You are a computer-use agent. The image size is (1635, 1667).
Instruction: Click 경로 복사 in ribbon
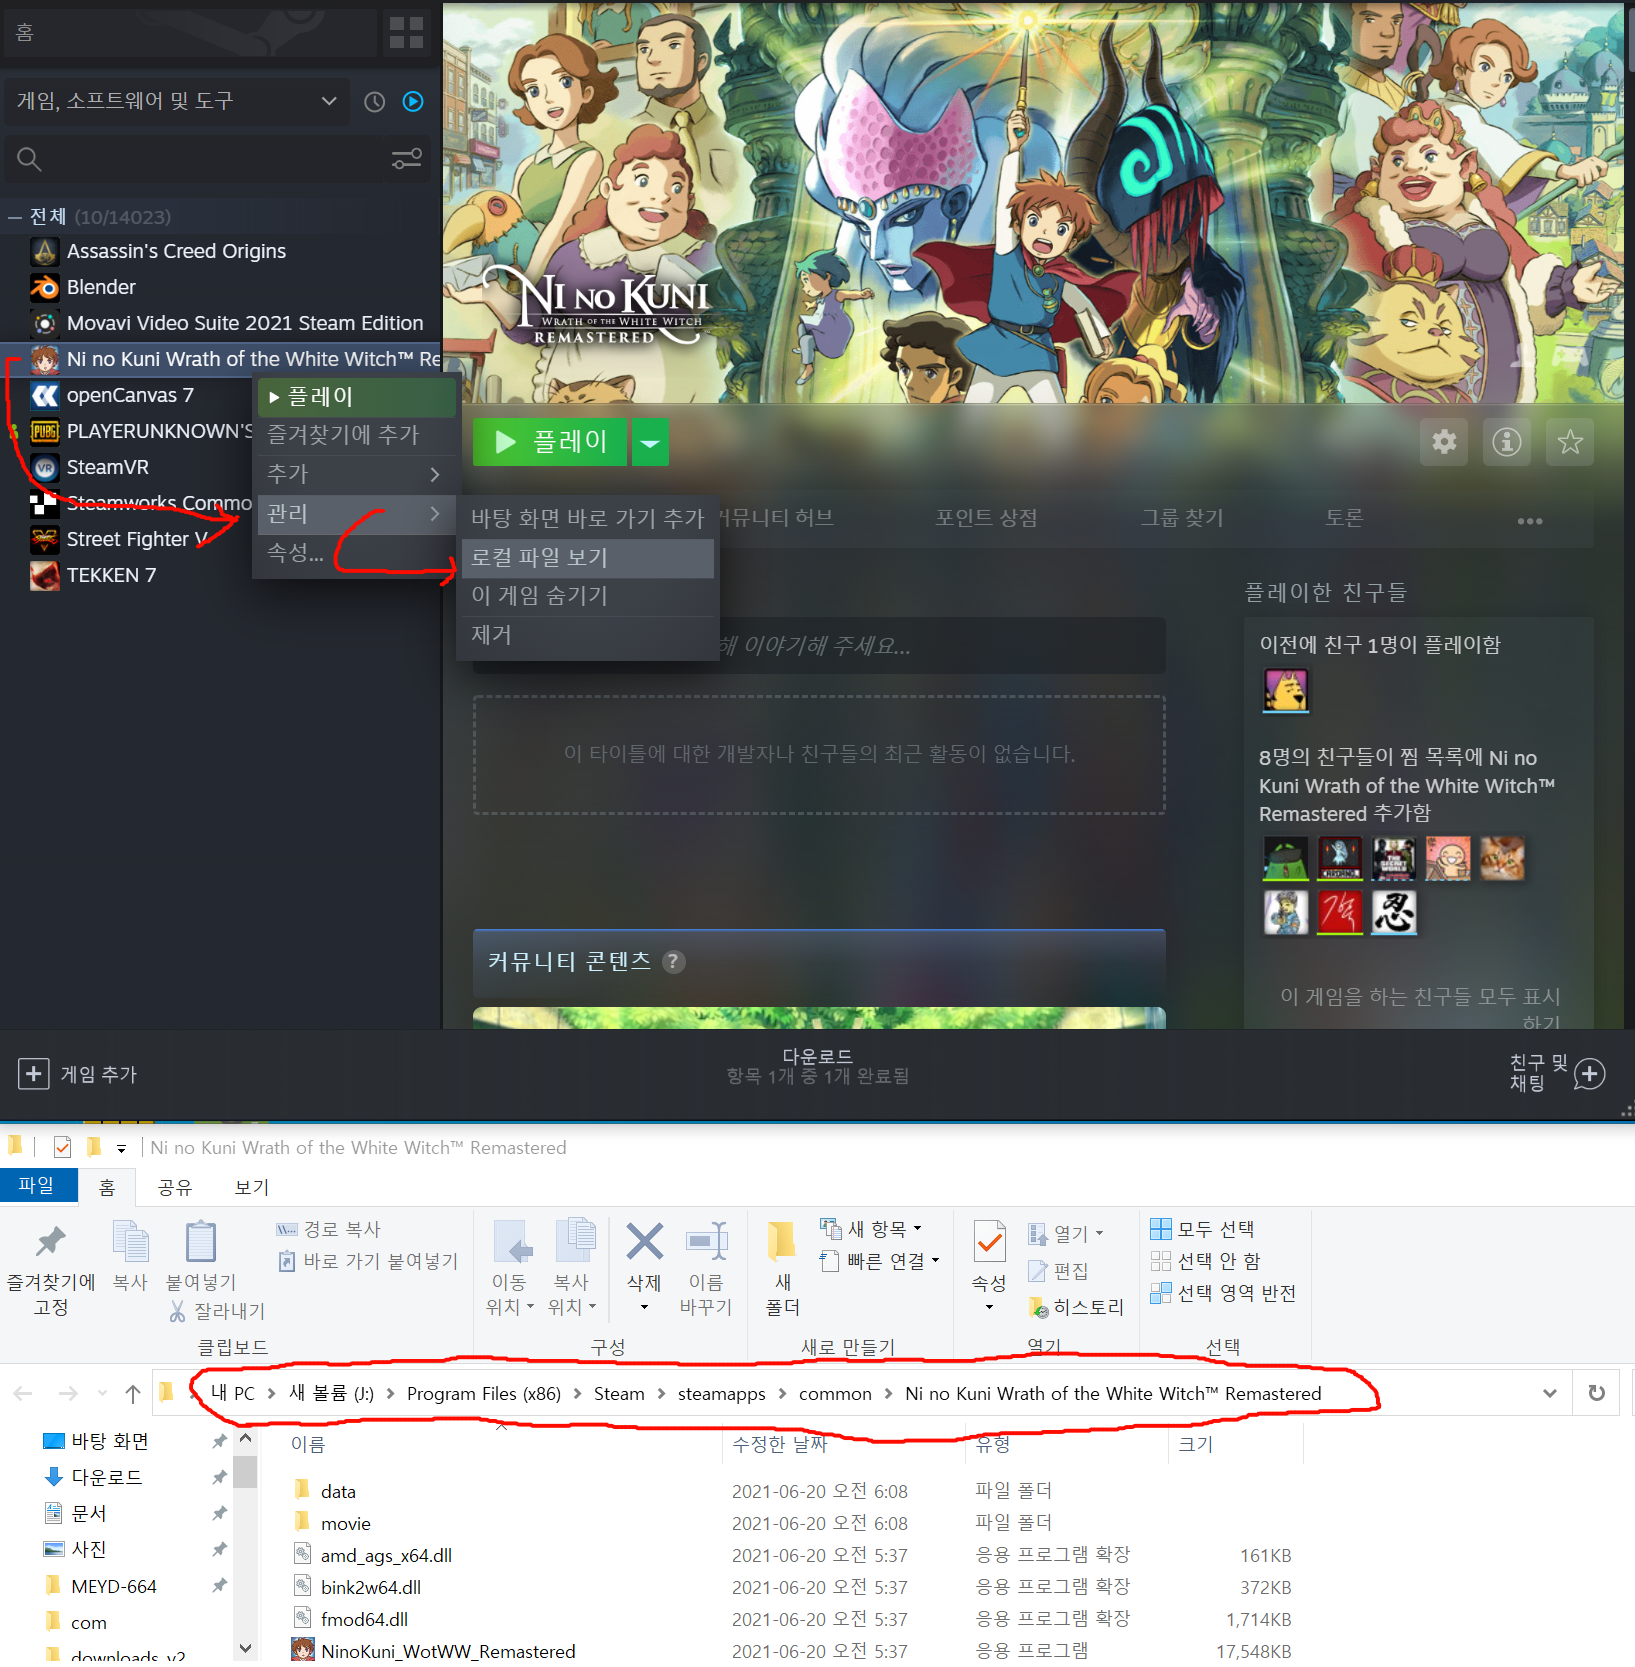329,1229
